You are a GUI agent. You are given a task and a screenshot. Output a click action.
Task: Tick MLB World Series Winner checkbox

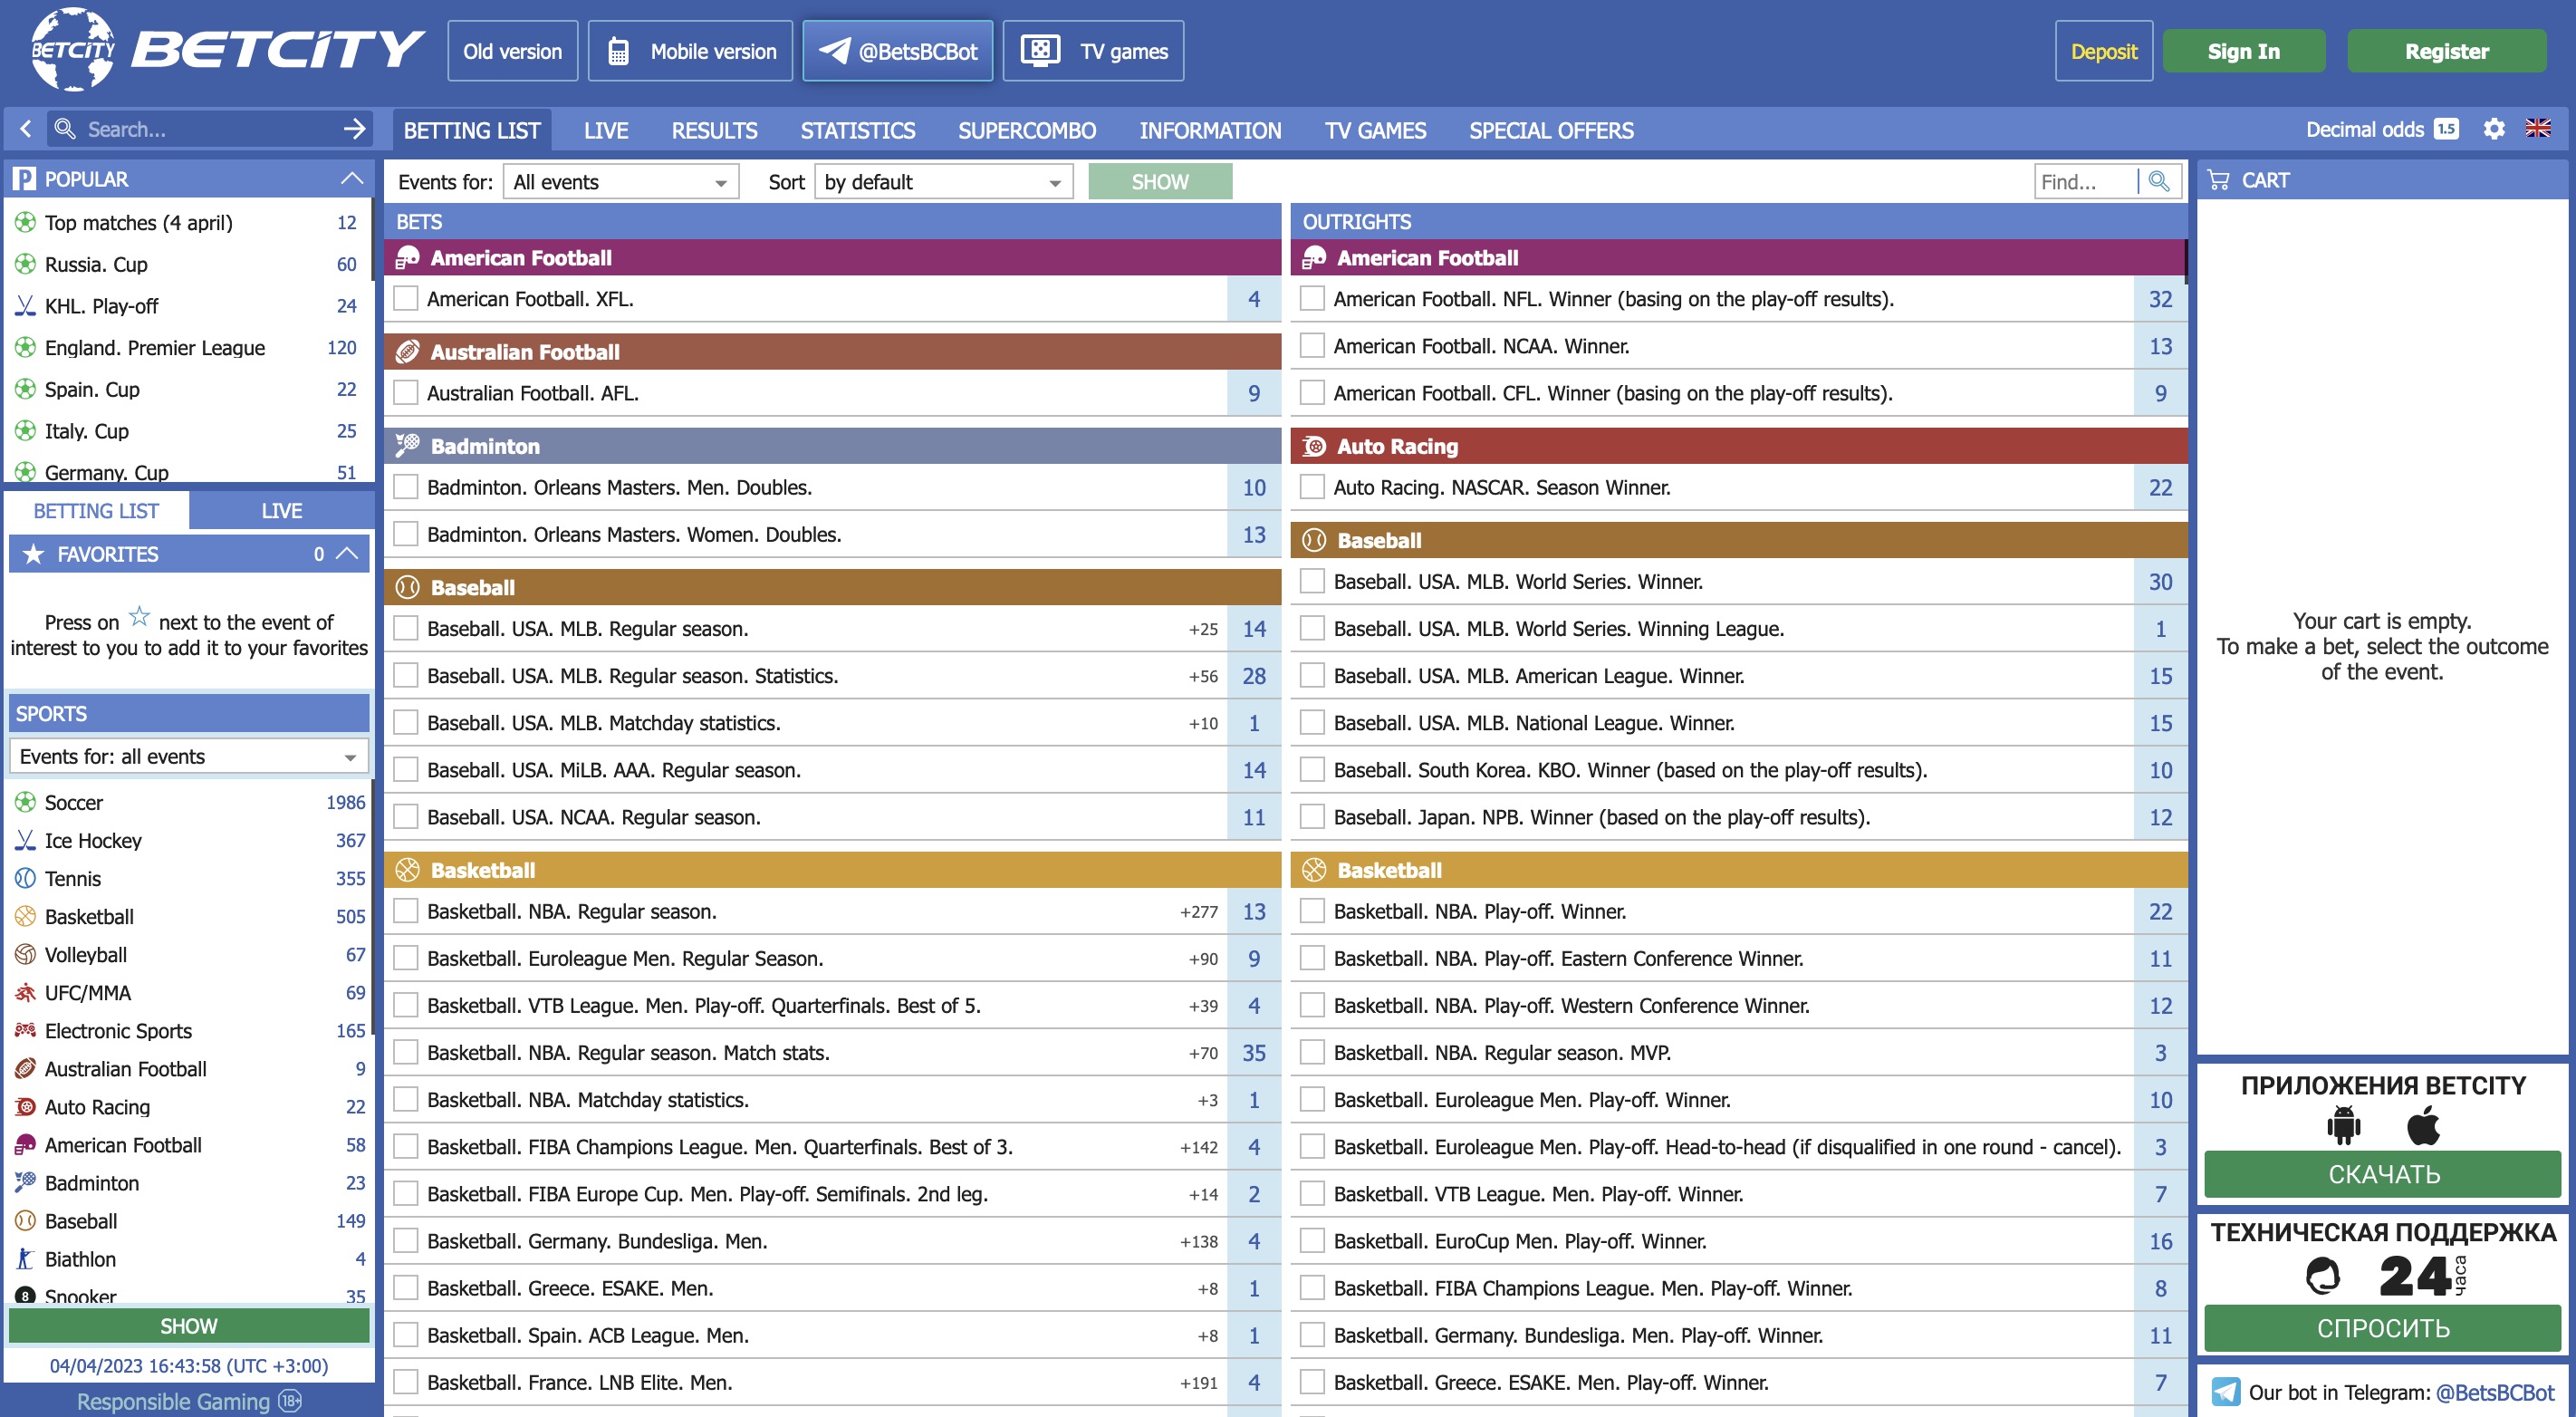[x=1312, y=580]
